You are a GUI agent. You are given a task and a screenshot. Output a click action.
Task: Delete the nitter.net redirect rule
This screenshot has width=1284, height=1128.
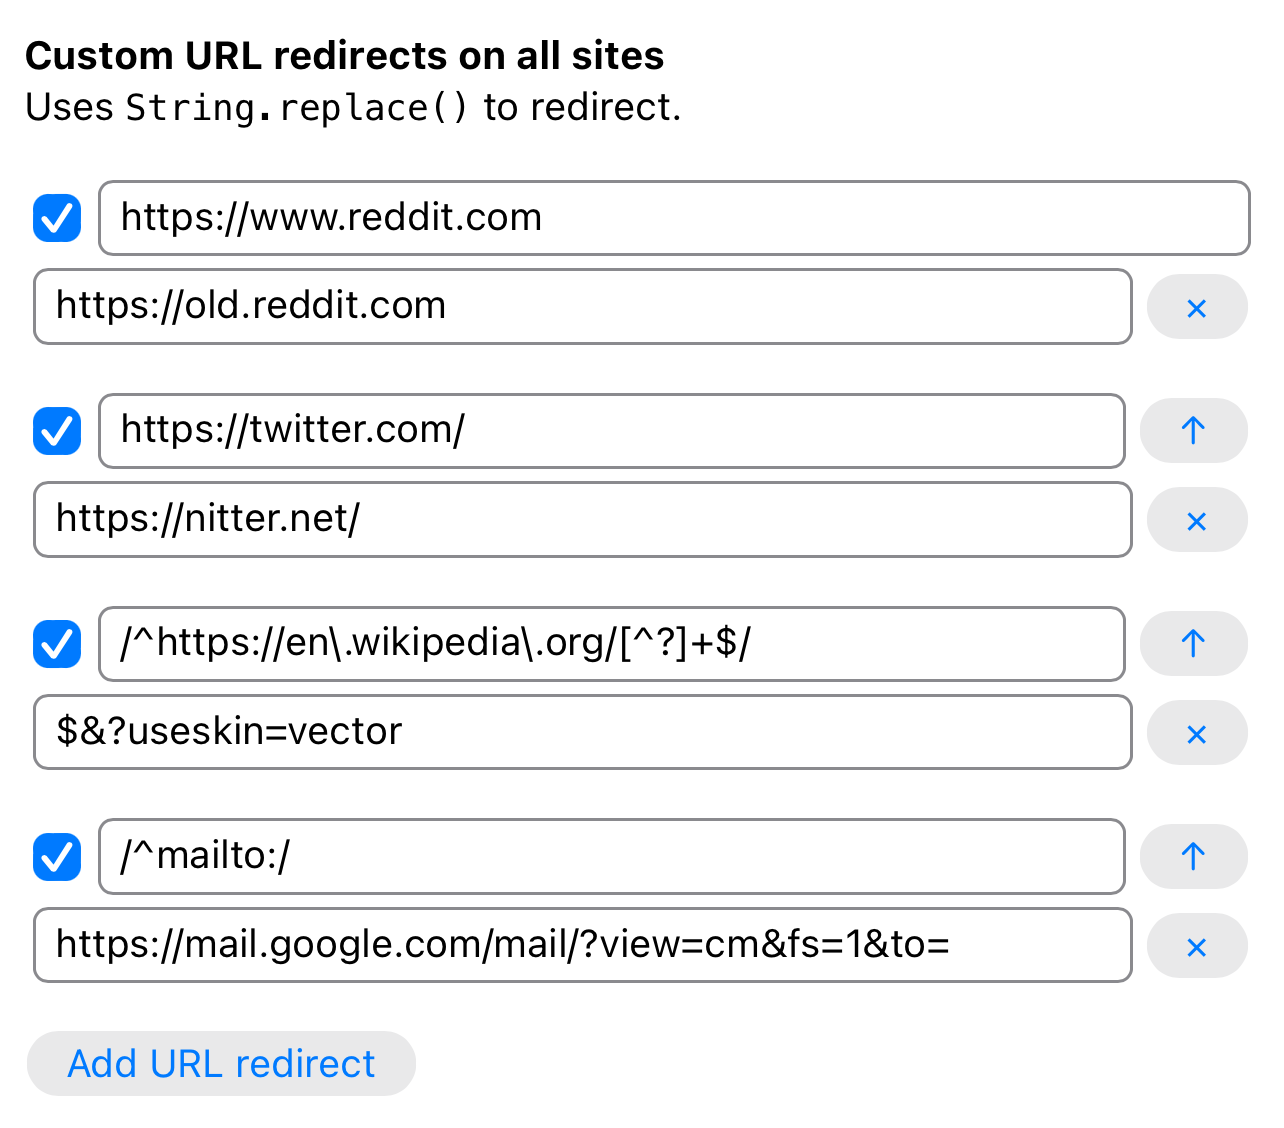pyautogui.click(x=1196, y=521)
